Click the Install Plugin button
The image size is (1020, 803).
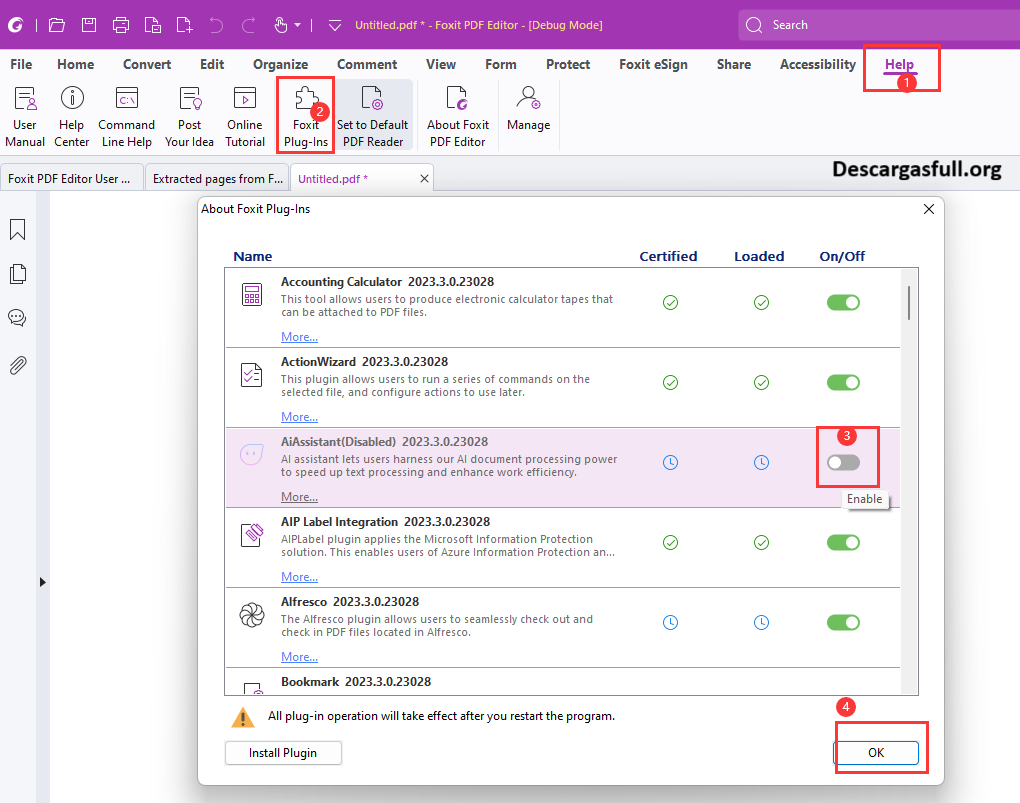point(283,753)
